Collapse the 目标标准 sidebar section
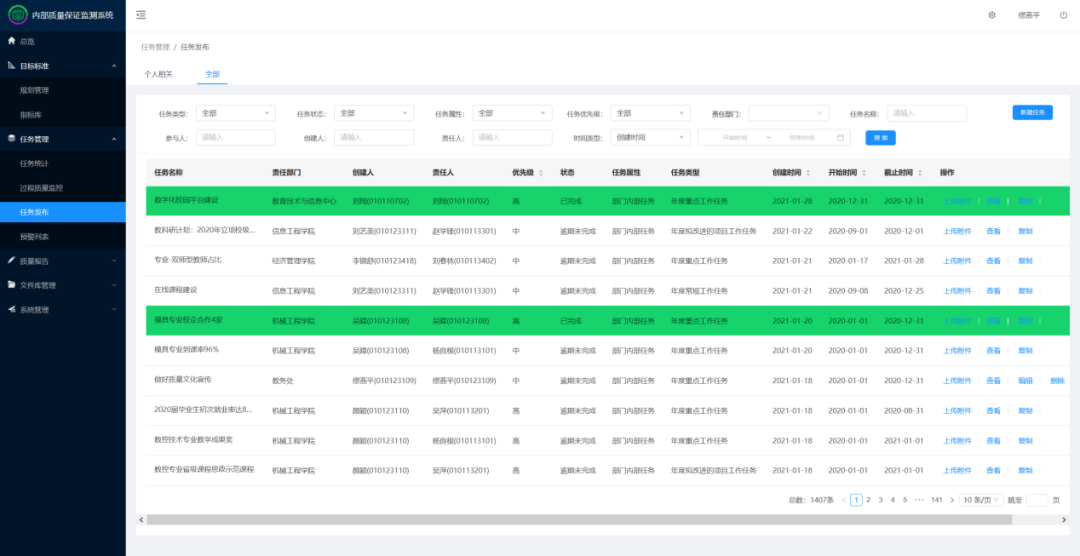The image size is (1080, 556). point(113,66)
